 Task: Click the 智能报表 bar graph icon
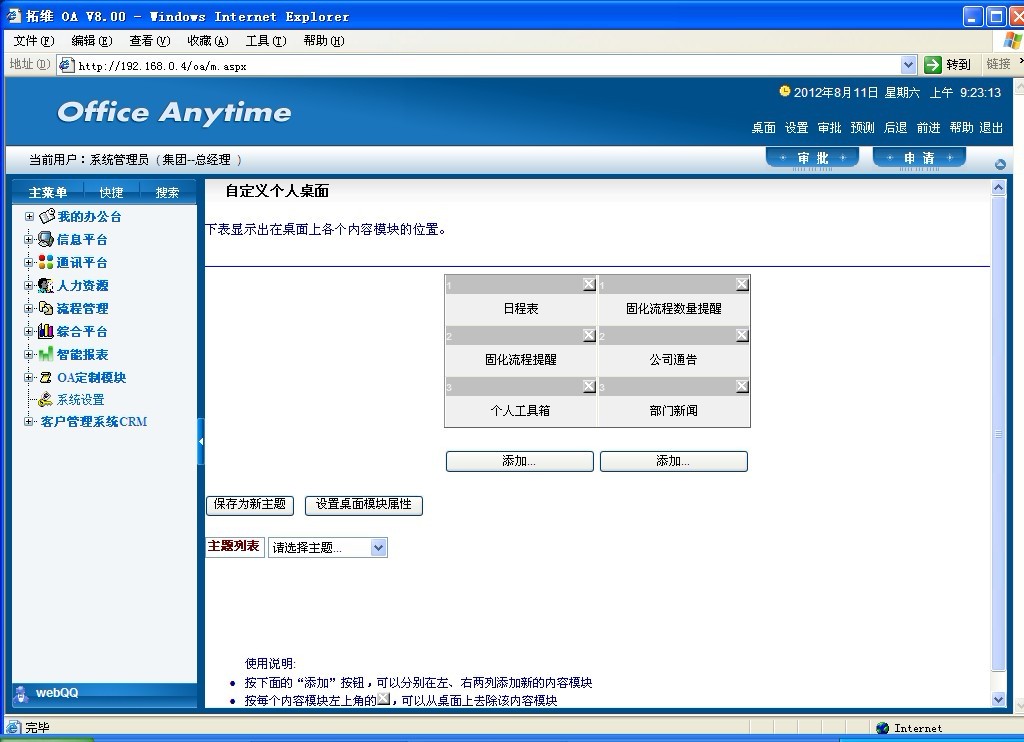(46, 354)
